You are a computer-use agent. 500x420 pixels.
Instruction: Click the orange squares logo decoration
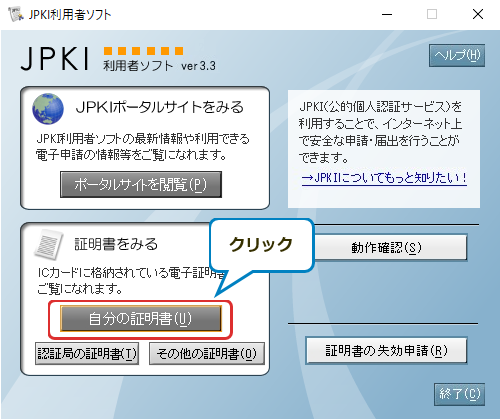(143, 51)
